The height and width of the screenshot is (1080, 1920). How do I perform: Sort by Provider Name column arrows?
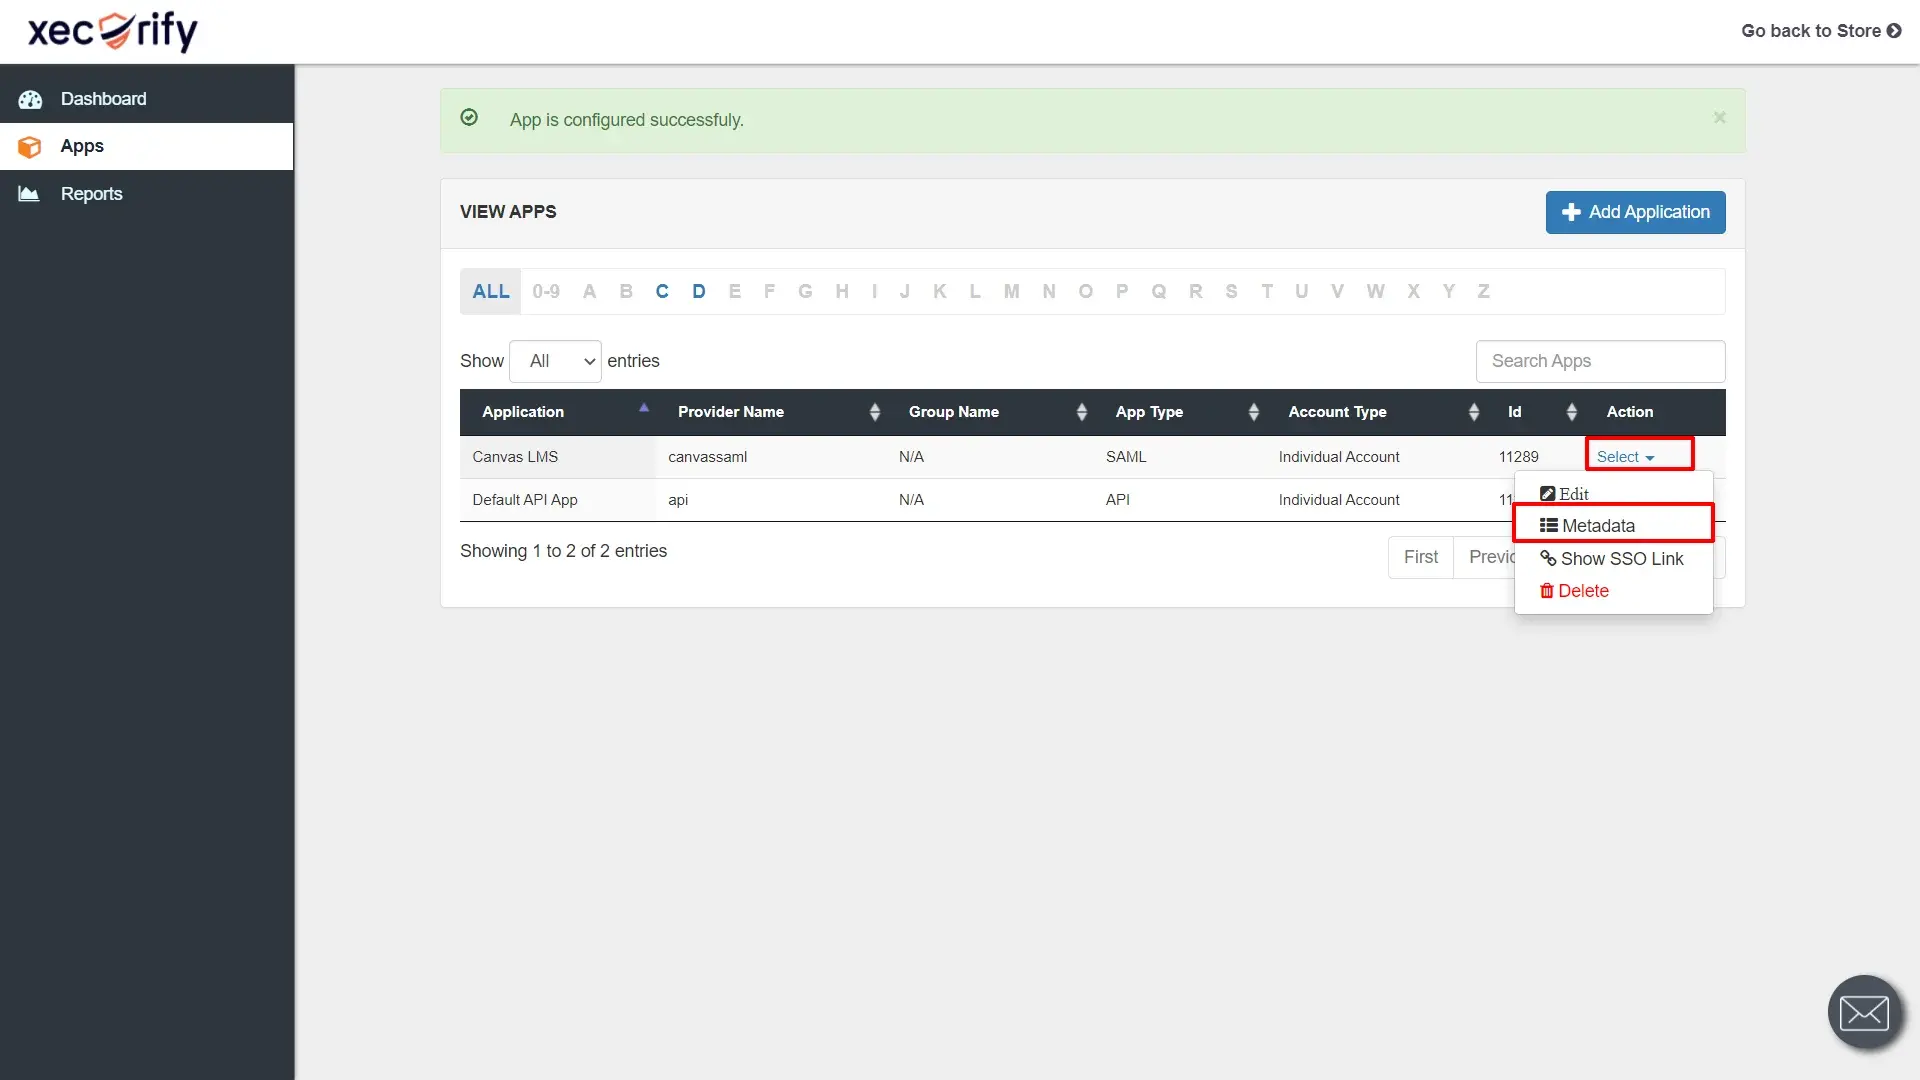[x=875, y=412]
